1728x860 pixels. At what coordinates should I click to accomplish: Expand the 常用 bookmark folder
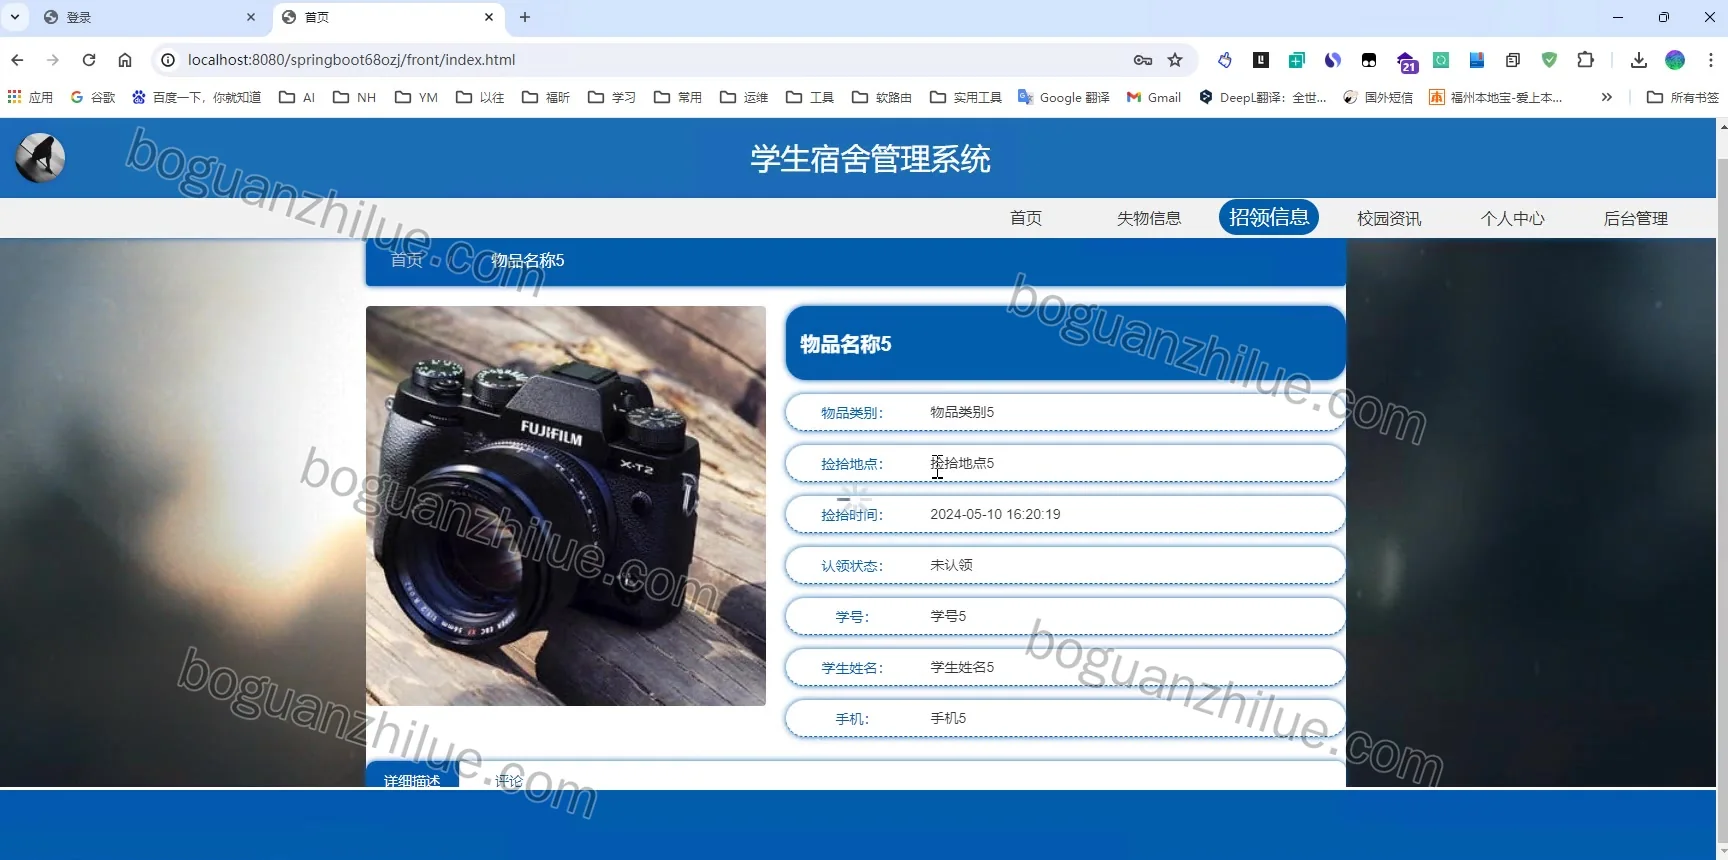[x=678, y=97]
